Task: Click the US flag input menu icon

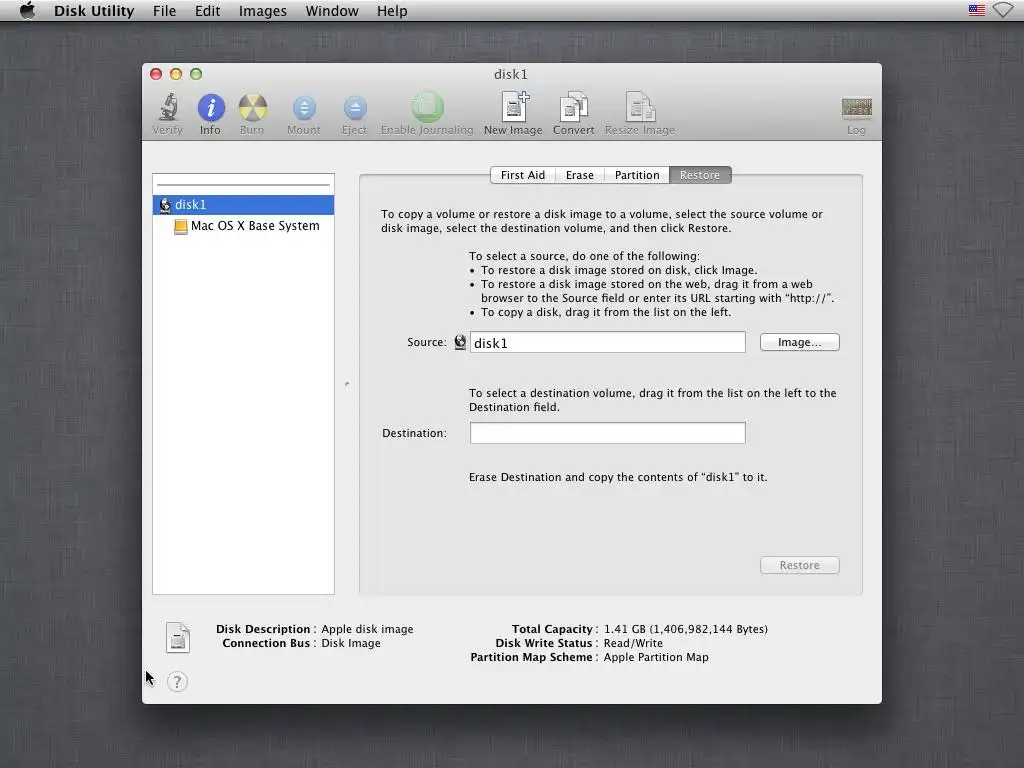Action: click(976, 10)
